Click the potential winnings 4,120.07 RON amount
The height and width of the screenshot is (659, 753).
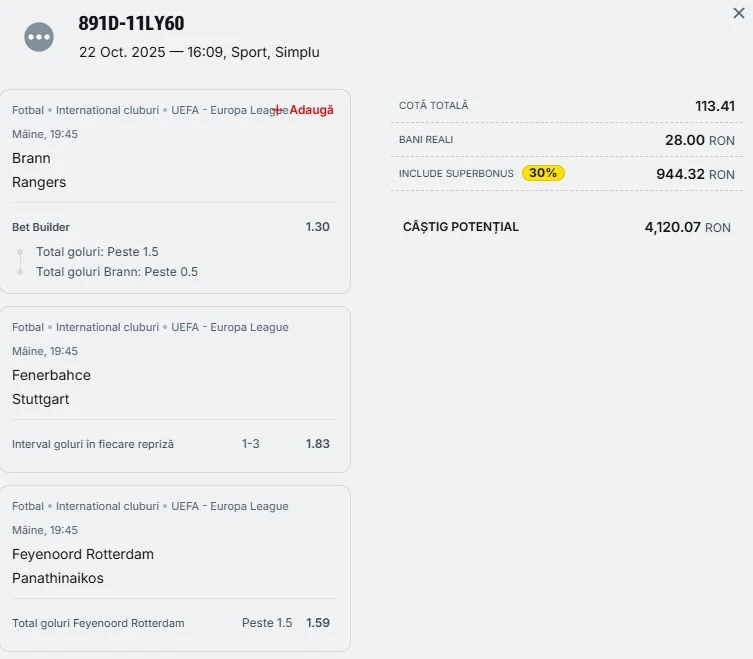tap(687, 227)
